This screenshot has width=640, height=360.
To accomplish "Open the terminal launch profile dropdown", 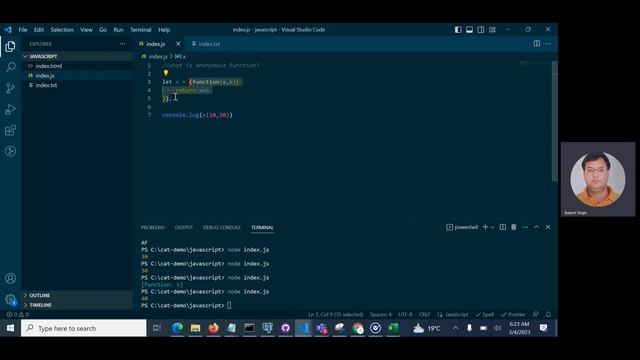I will tap(493, 227).
